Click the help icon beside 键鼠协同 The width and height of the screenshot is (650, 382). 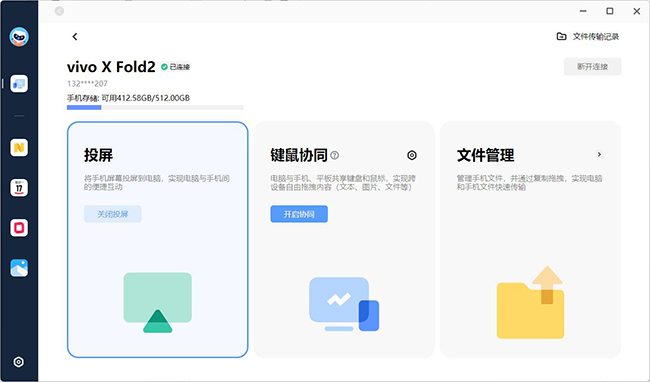tap(335, 155)
